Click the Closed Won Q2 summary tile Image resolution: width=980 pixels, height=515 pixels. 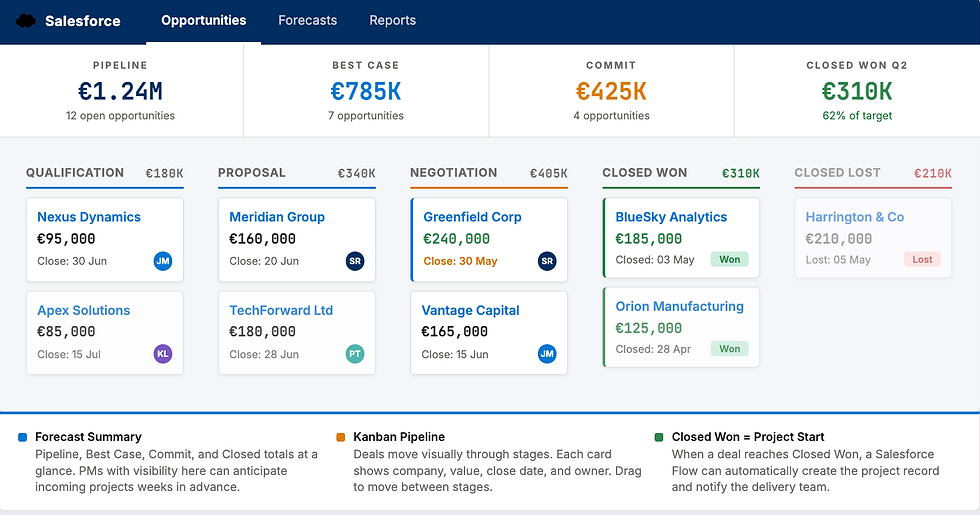coord(856,91)
